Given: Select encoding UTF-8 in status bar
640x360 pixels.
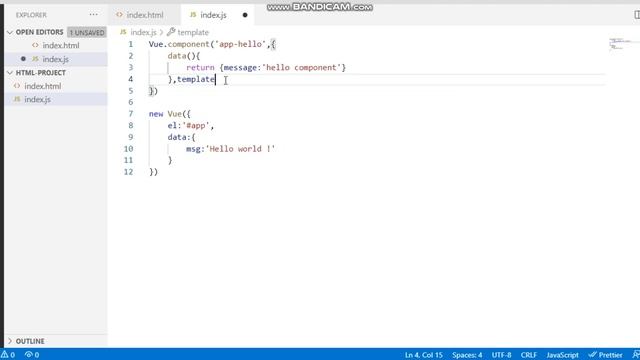Looking at the screenshot, I should coord(501,355).
